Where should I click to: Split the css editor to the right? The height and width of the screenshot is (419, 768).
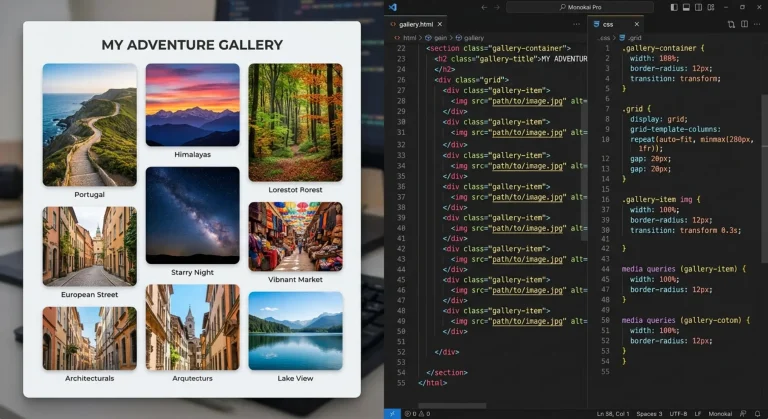point(744,24)
